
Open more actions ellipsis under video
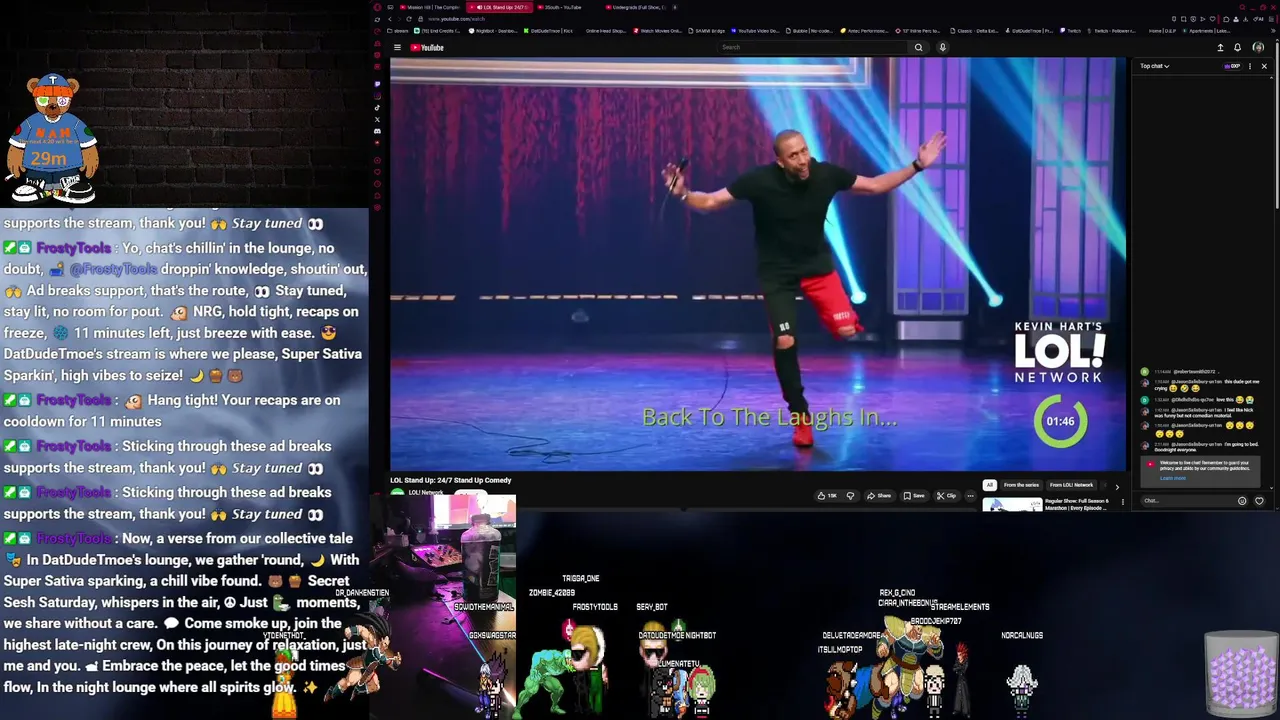coord(970,496)
